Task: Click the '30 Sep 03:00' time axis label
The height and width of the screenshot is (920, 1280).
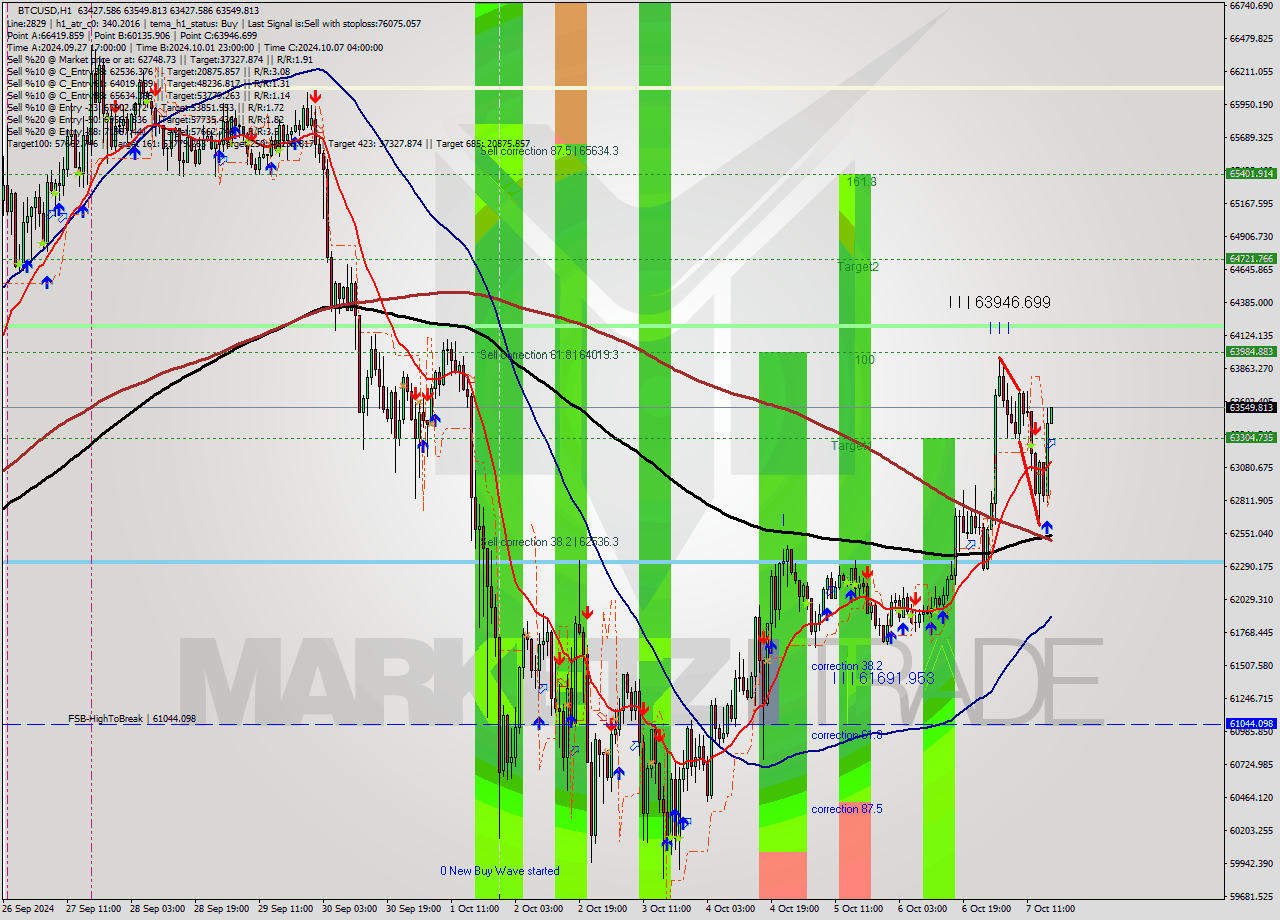Action: tap(350, 909)
